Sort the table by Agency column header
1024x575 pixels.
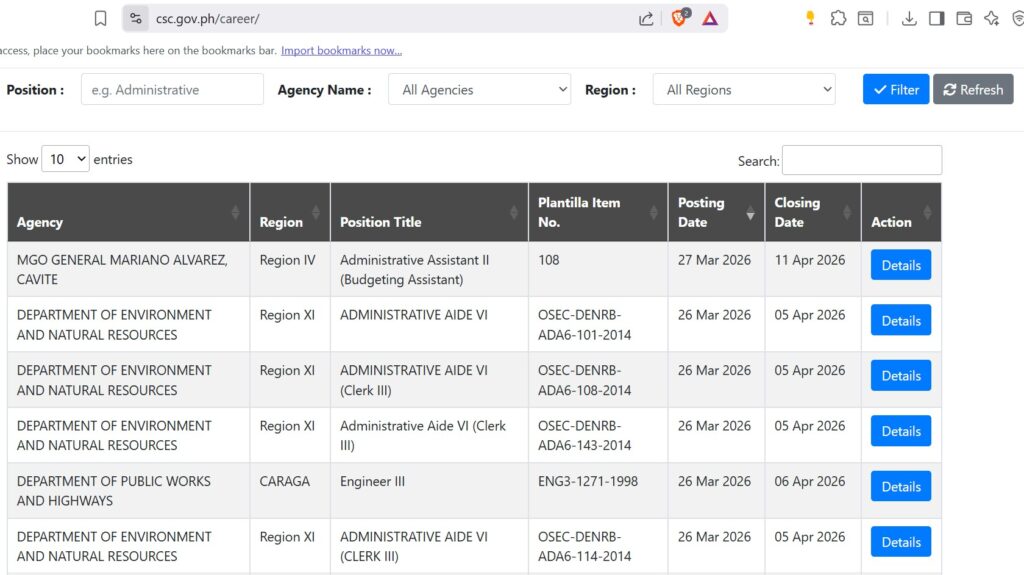[128, 212]
